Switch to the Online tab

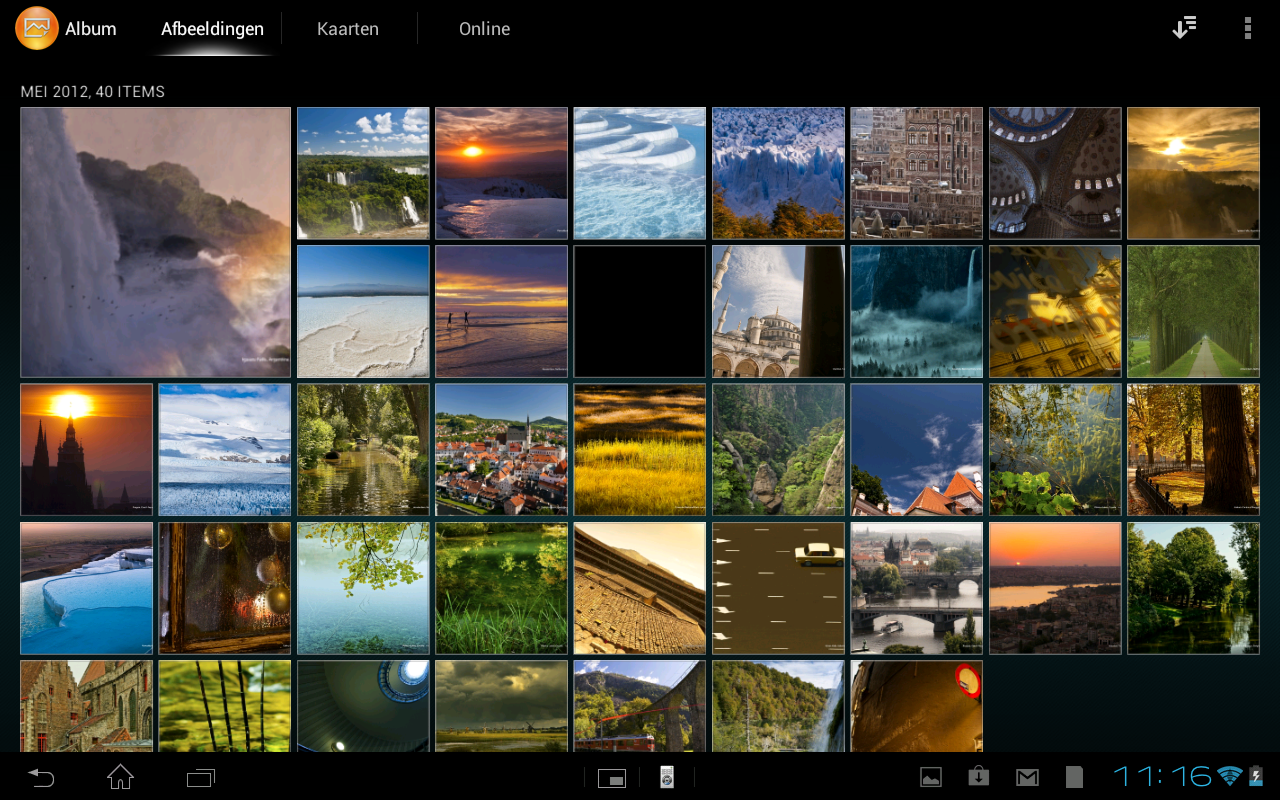tap(484, 29)
